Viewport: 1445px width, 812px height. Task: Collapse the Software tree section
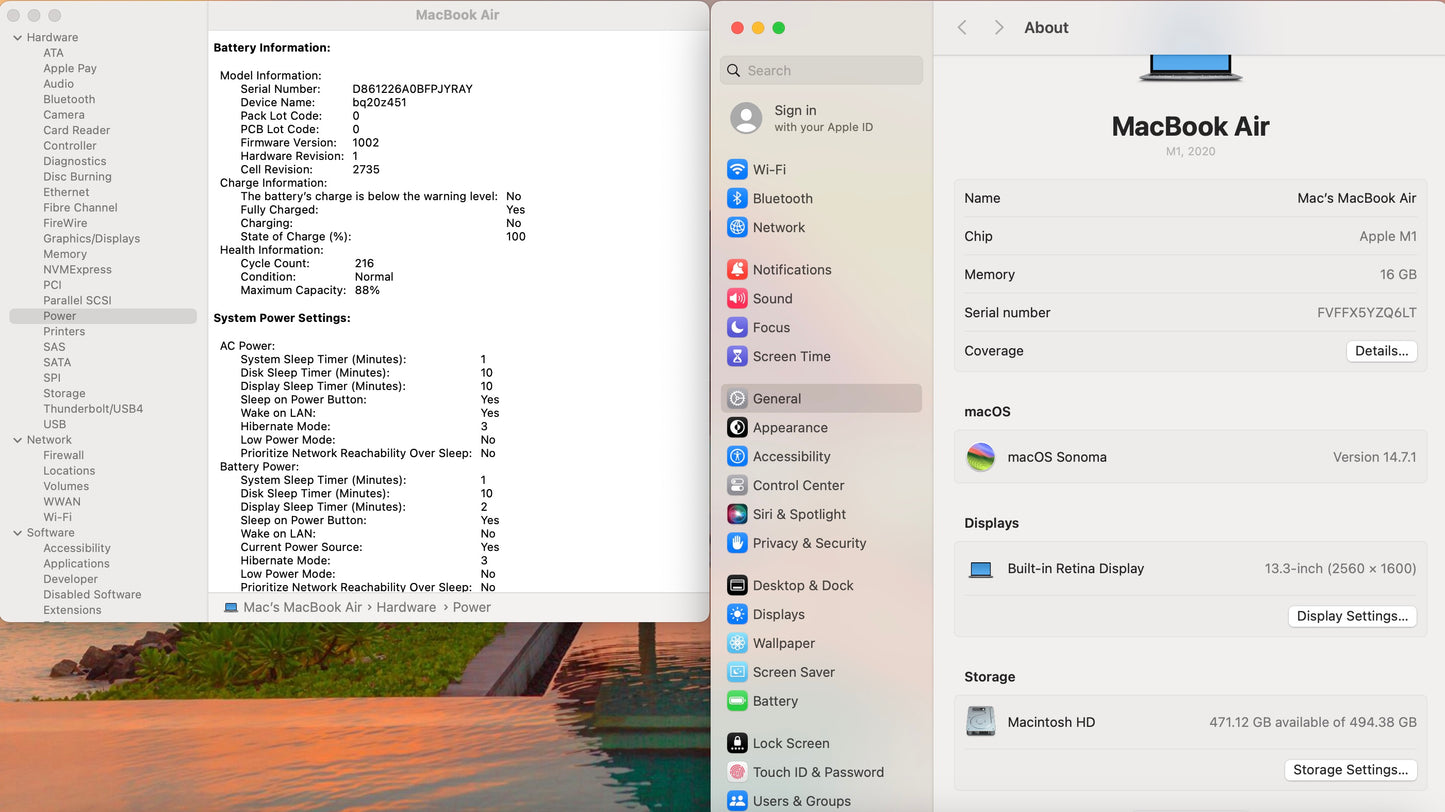17,533
